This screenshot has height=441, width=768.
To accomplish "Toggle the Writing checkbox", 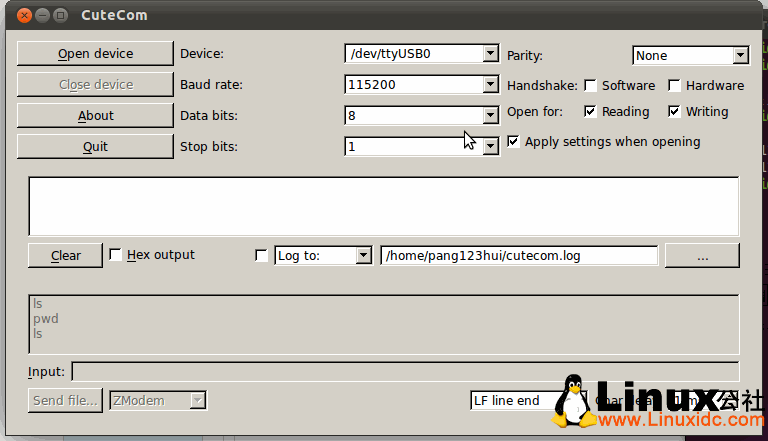I will coord(674,112).
